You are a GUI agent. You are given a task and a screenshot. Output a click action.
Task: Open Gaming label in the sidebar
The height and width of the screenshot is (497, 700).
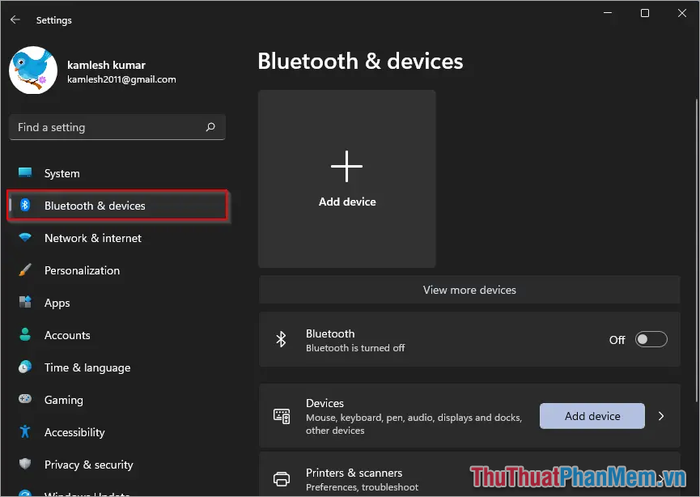[x=64, y=400]
